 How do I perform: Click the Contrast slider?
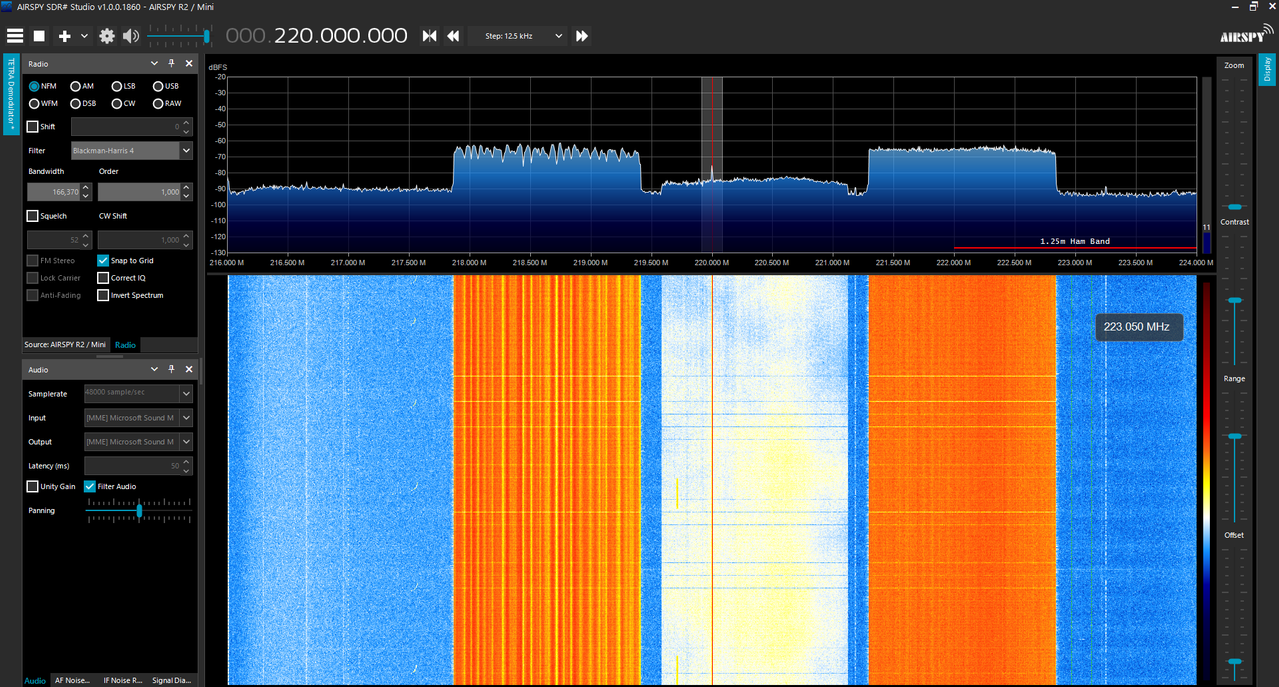1235,298
